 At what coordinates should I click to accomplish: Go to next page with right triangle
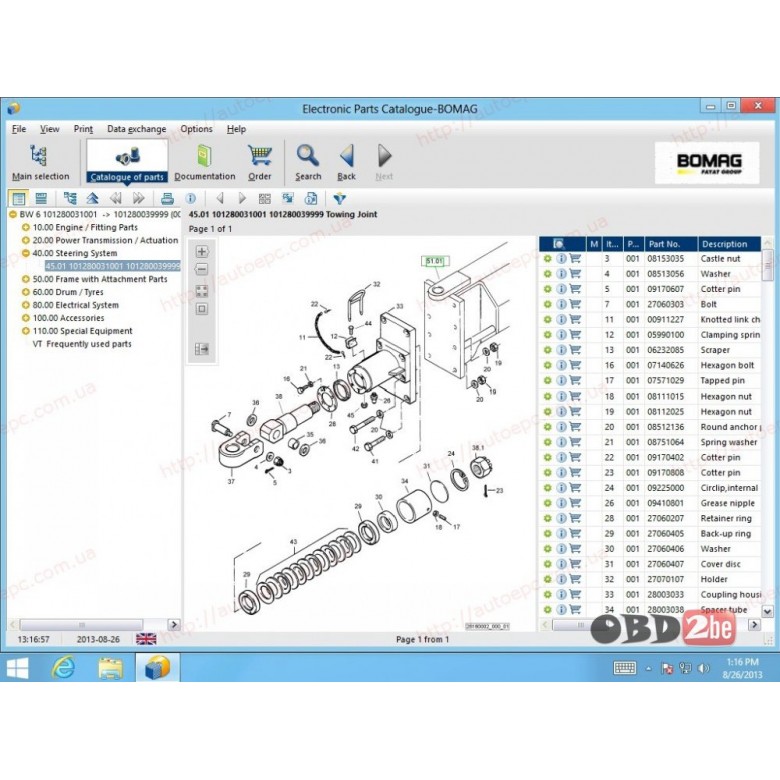[242, 199]
